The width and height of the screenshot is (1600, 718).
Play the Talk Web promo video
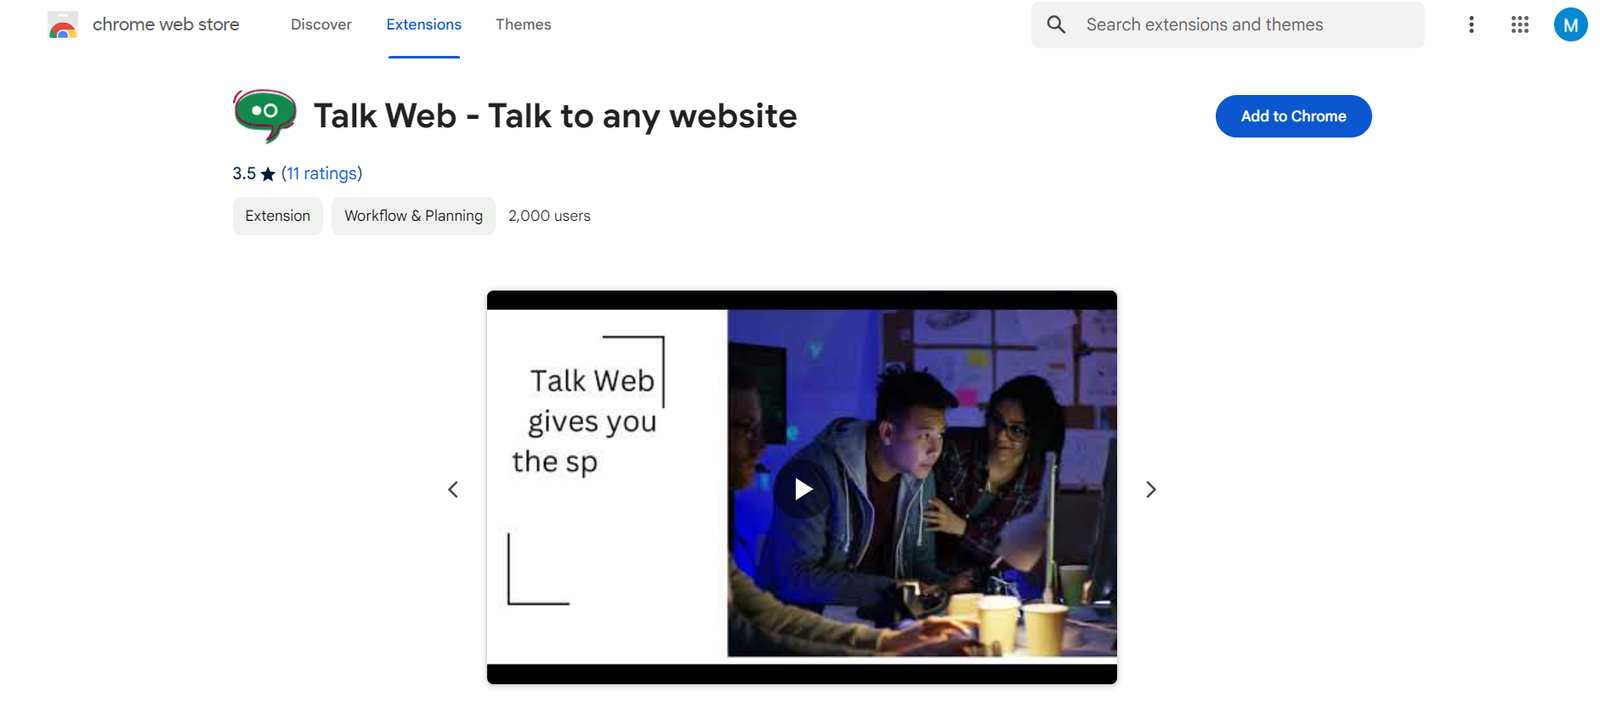pos(802,489)
